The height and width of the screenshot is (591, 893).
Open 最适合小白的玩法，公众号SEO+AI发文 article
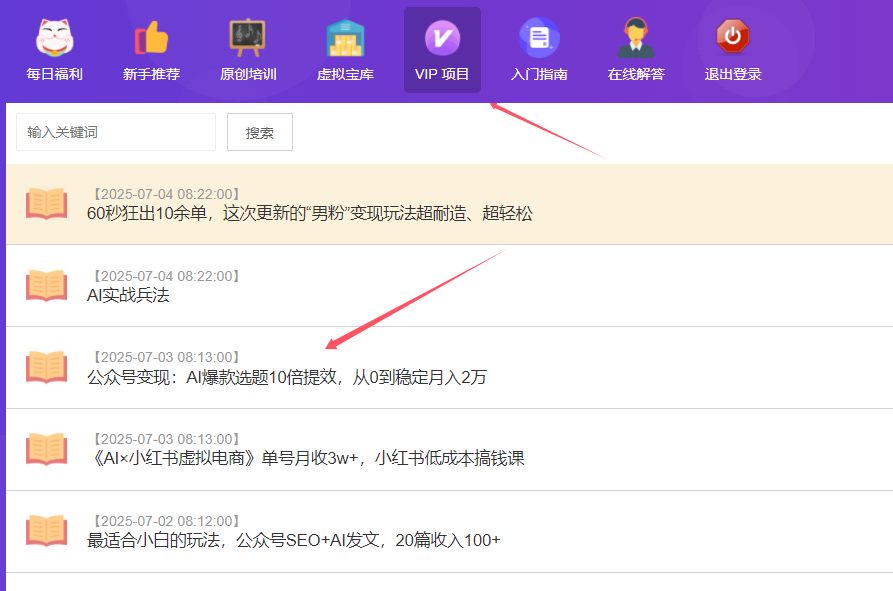pyautogui.click(x=293, y=540)
